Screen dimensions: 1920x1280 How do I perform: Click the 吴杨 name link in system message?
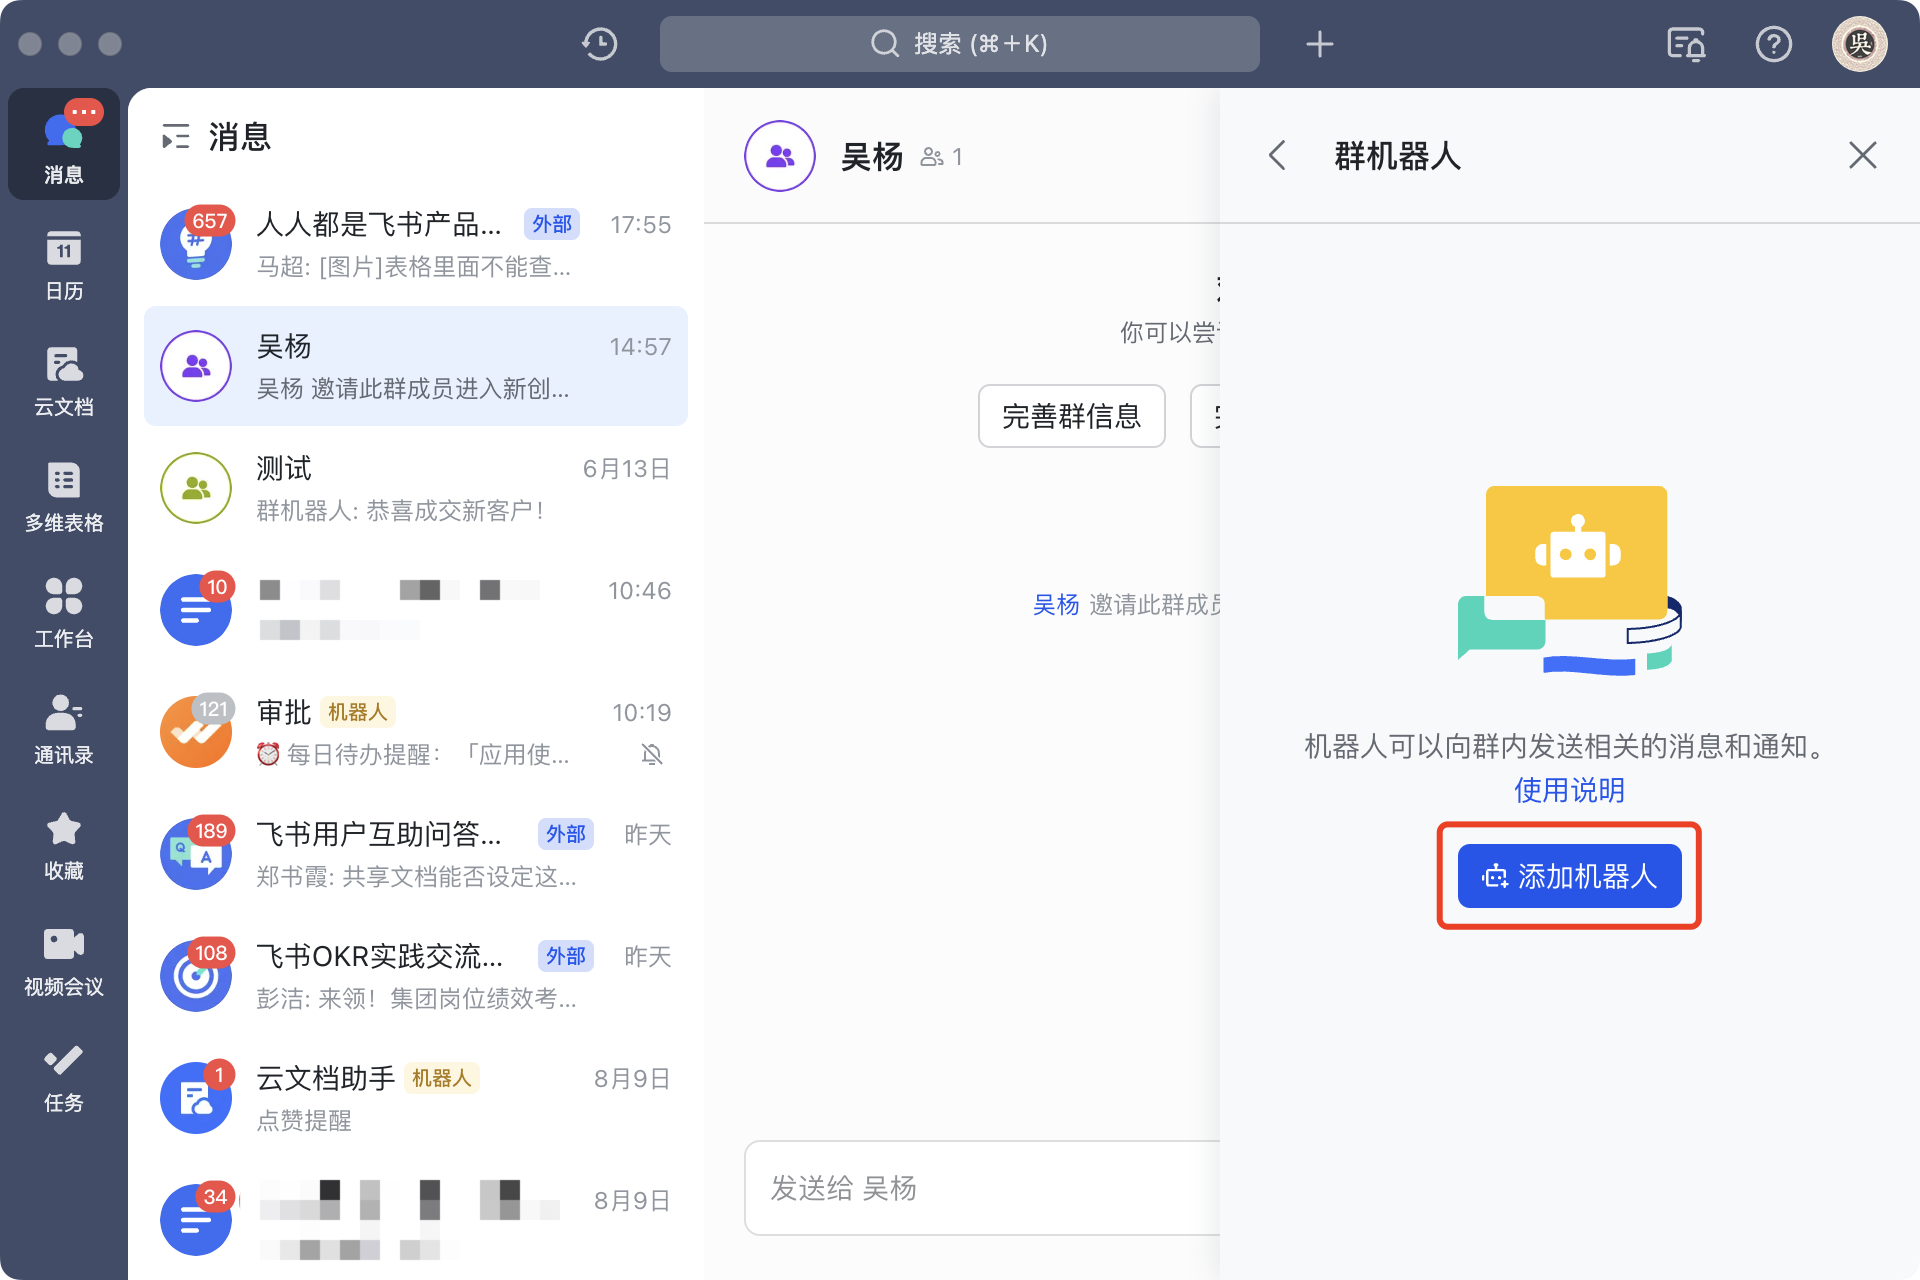coord(1056,604)
